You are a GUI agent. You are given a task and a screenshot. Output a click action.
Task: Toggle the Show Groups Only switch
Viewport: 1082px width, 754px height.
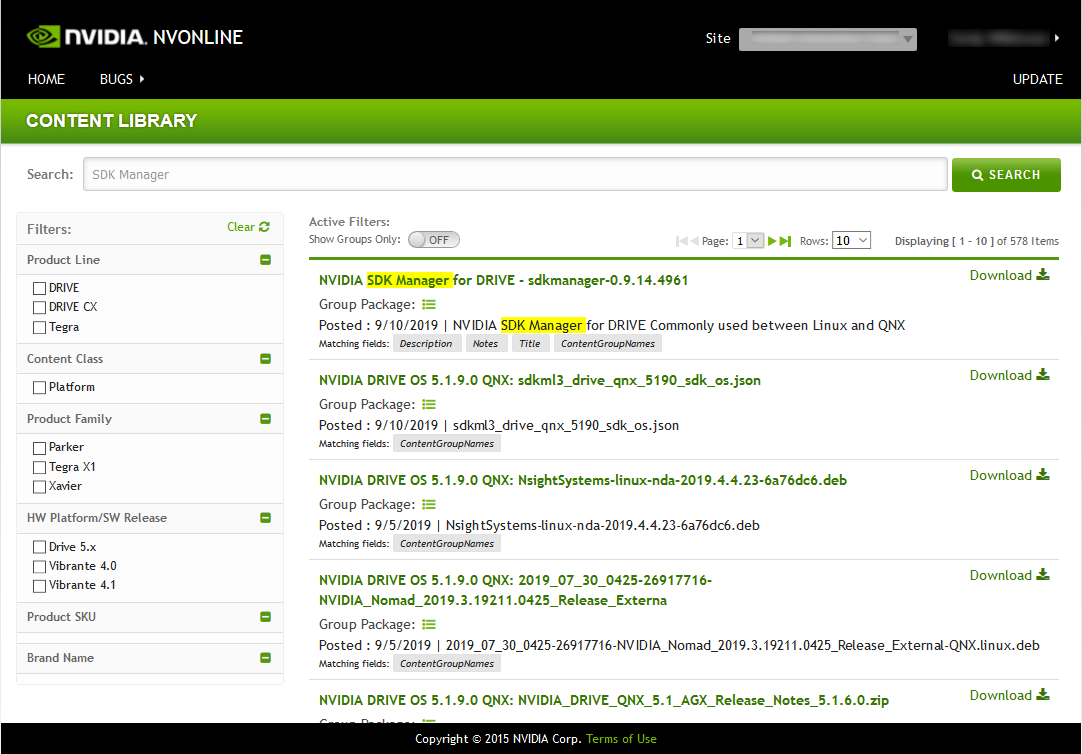pos(434,240)
